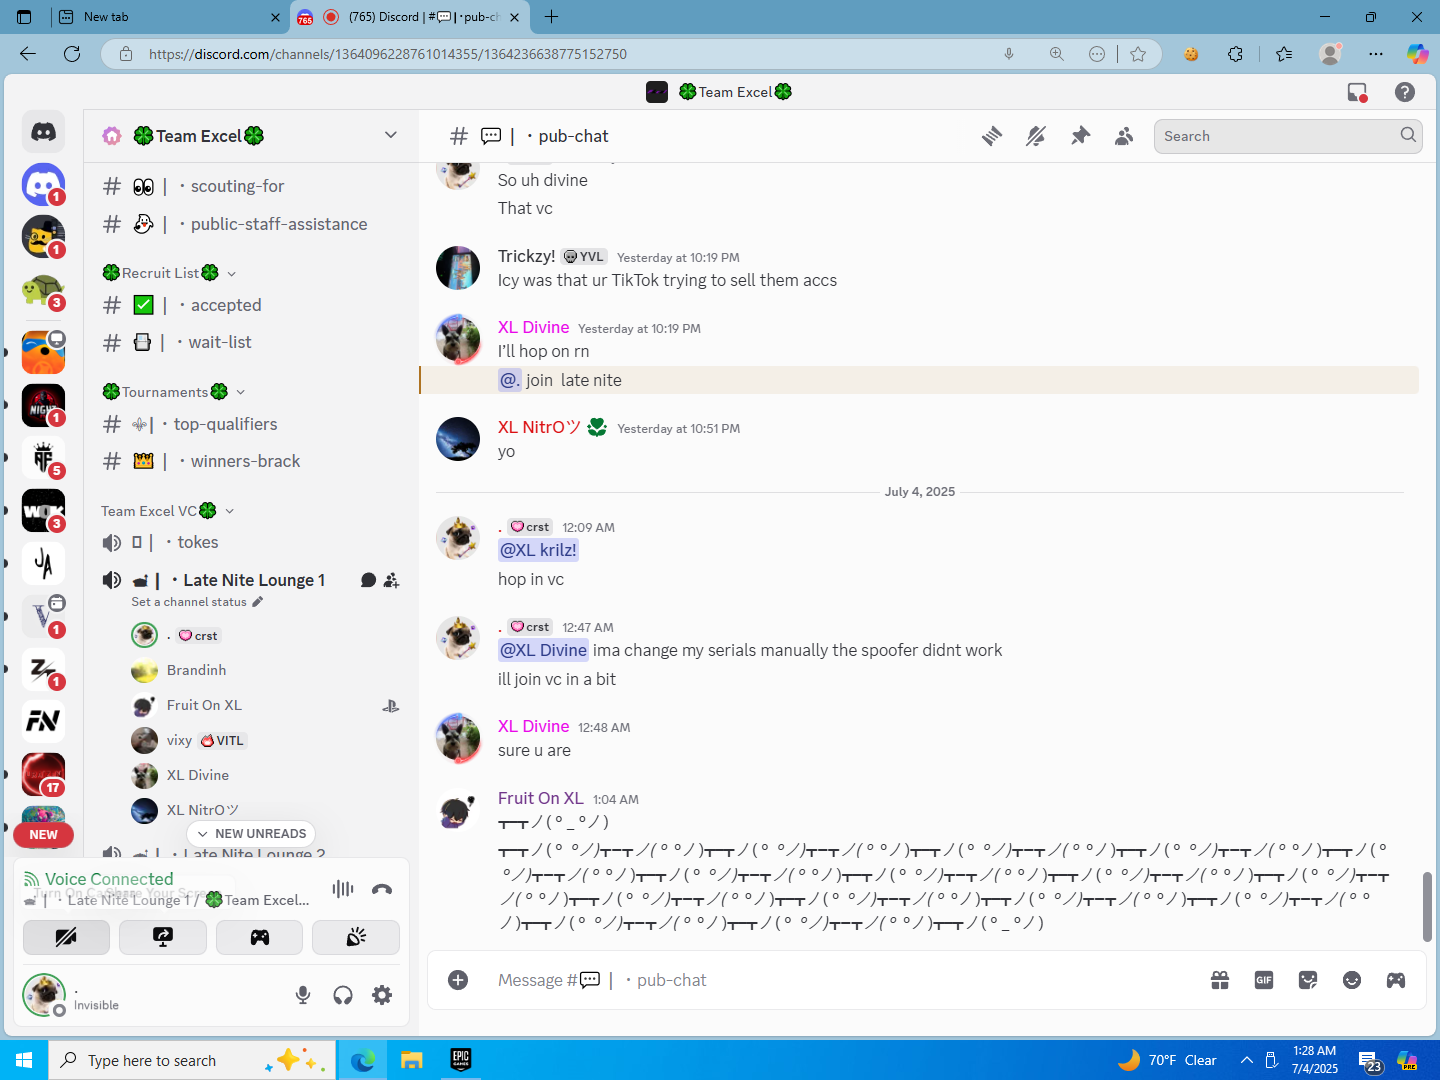
Task: Collapse the Recruit List category
Action: pyautogui.click(x=170, y=273)
